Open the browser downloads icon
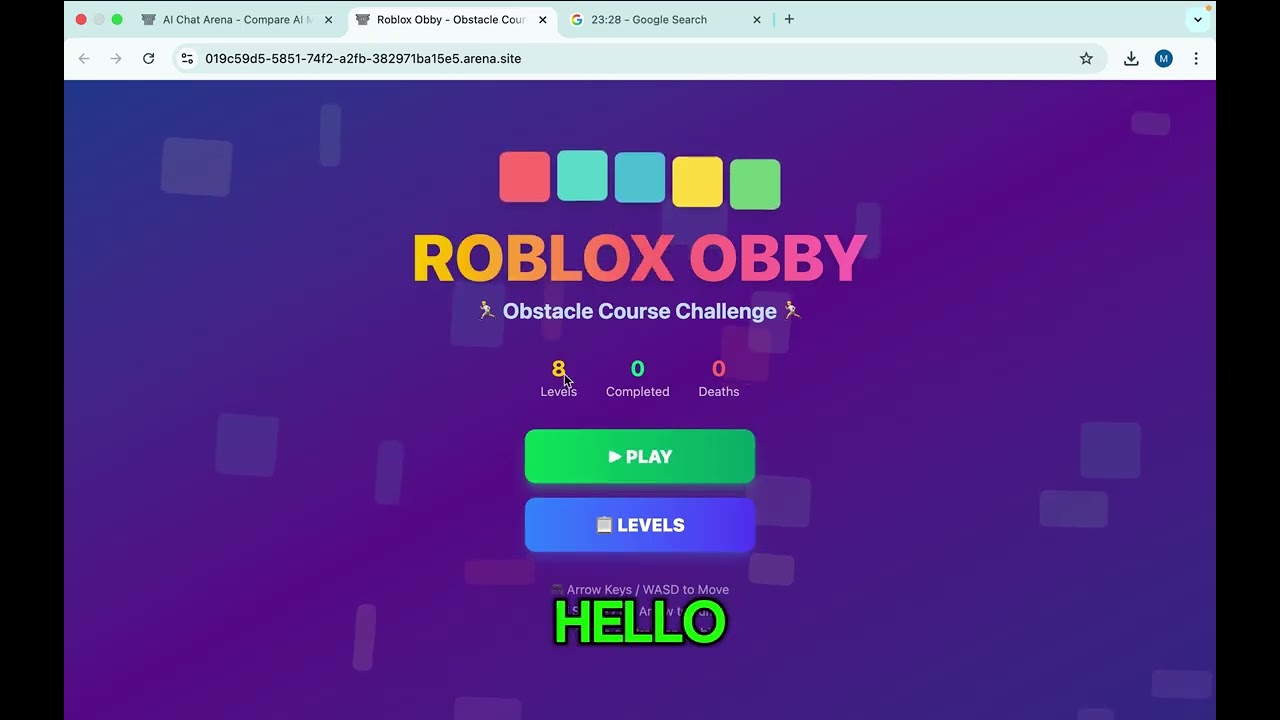1280x720 pixels. 1131,59
